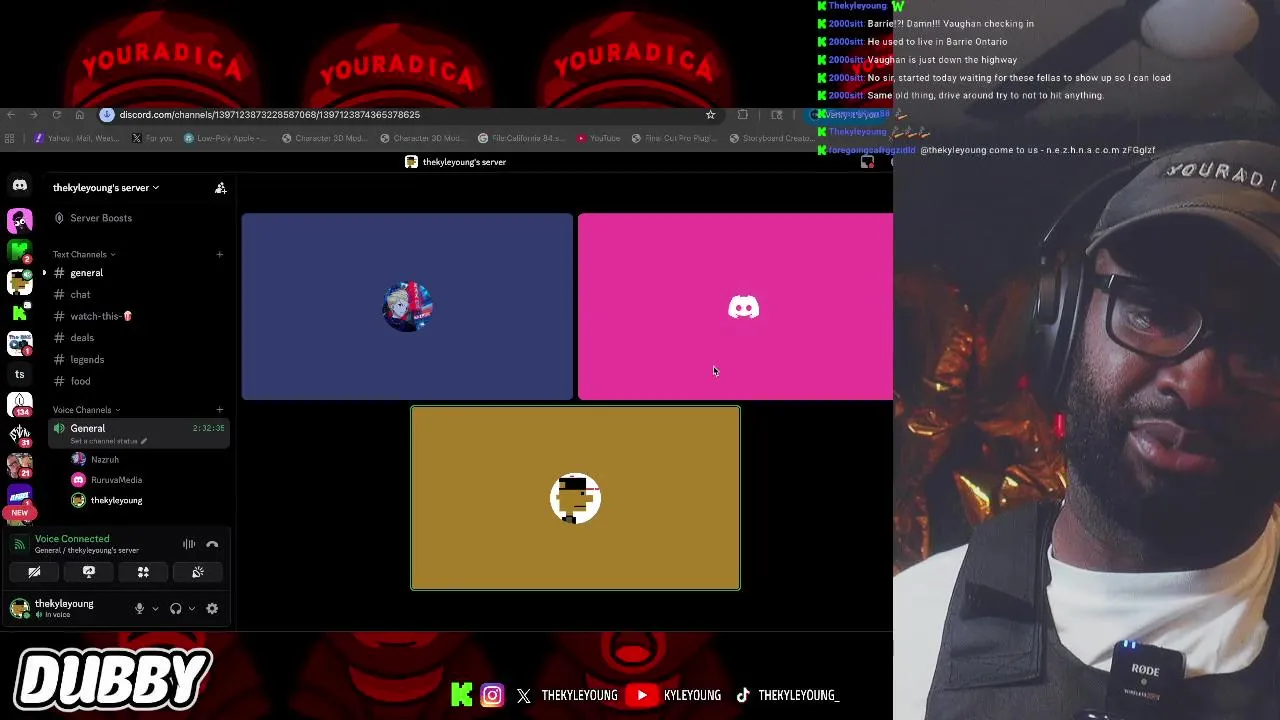Go to browser home page
1280x720 pixels.
tap(79, 115)
